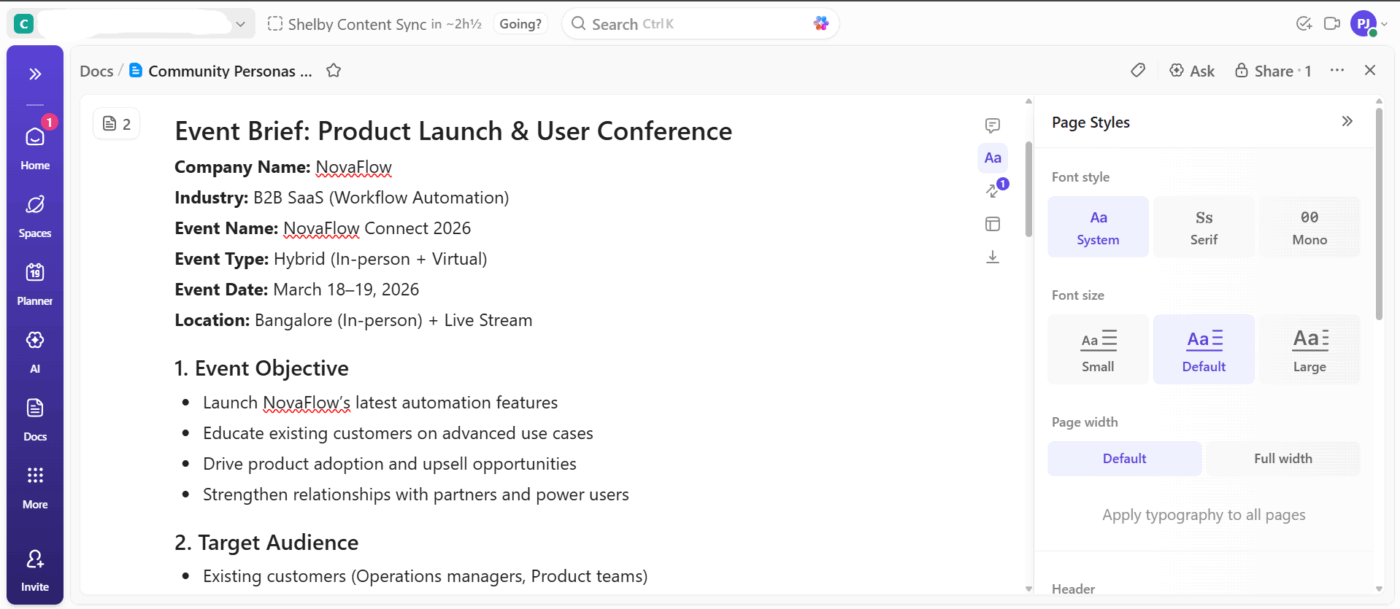Select the Large font size option
Image resolution: width=1400 pixels, height=609 pixels.
[x=1309, y=348]
